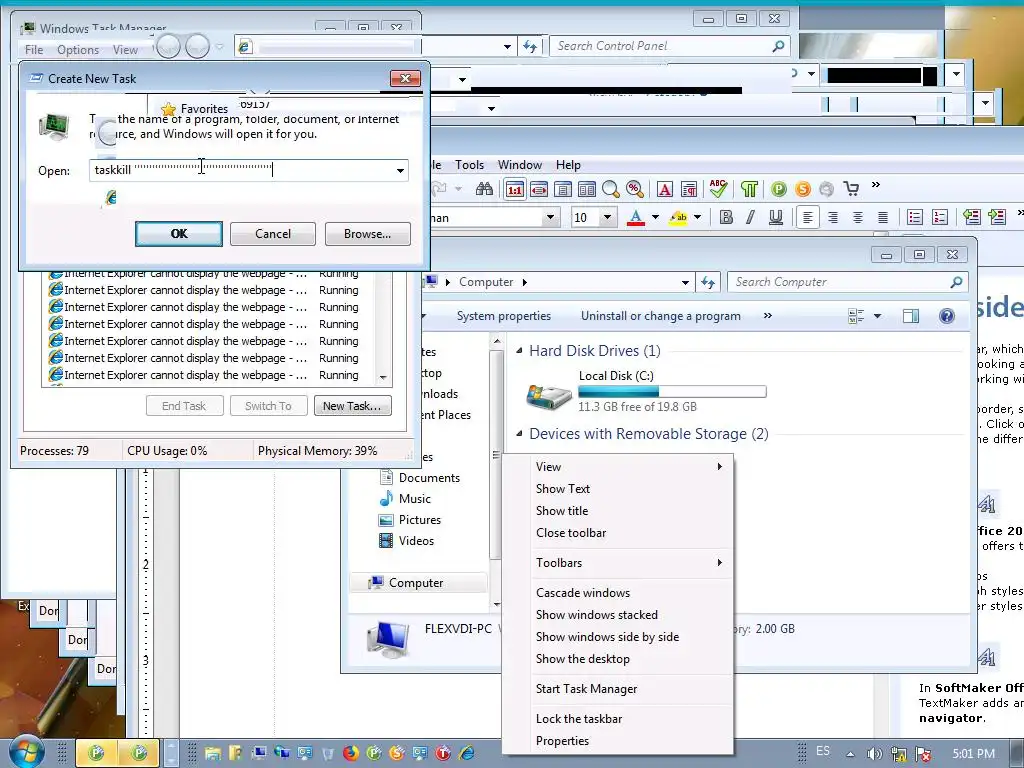This screenshot has width=1024, height=768.
Task: Click System properties in Computer window
Action: (x=504, y=316)
